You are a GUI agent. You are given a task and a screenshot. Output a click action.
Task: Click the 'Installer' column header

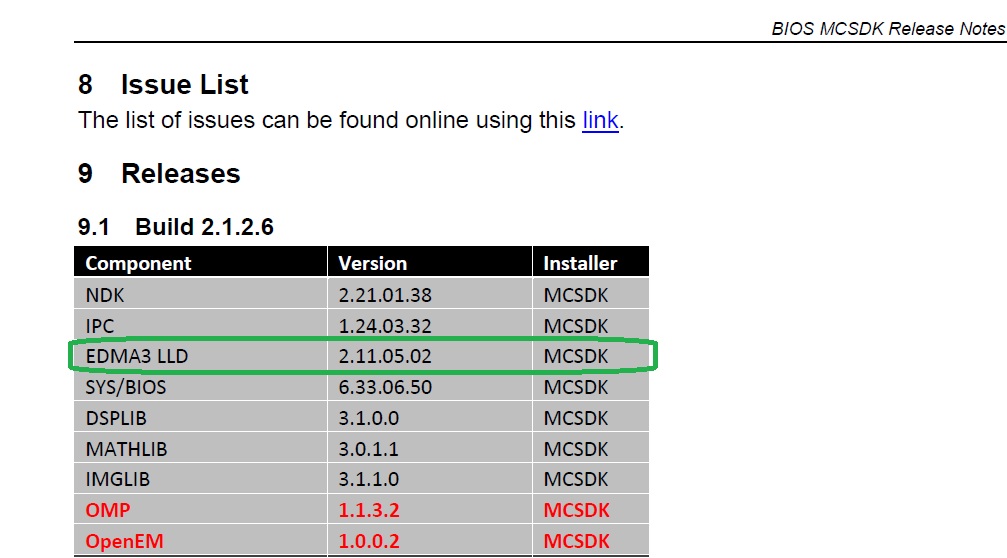point(590,263)
